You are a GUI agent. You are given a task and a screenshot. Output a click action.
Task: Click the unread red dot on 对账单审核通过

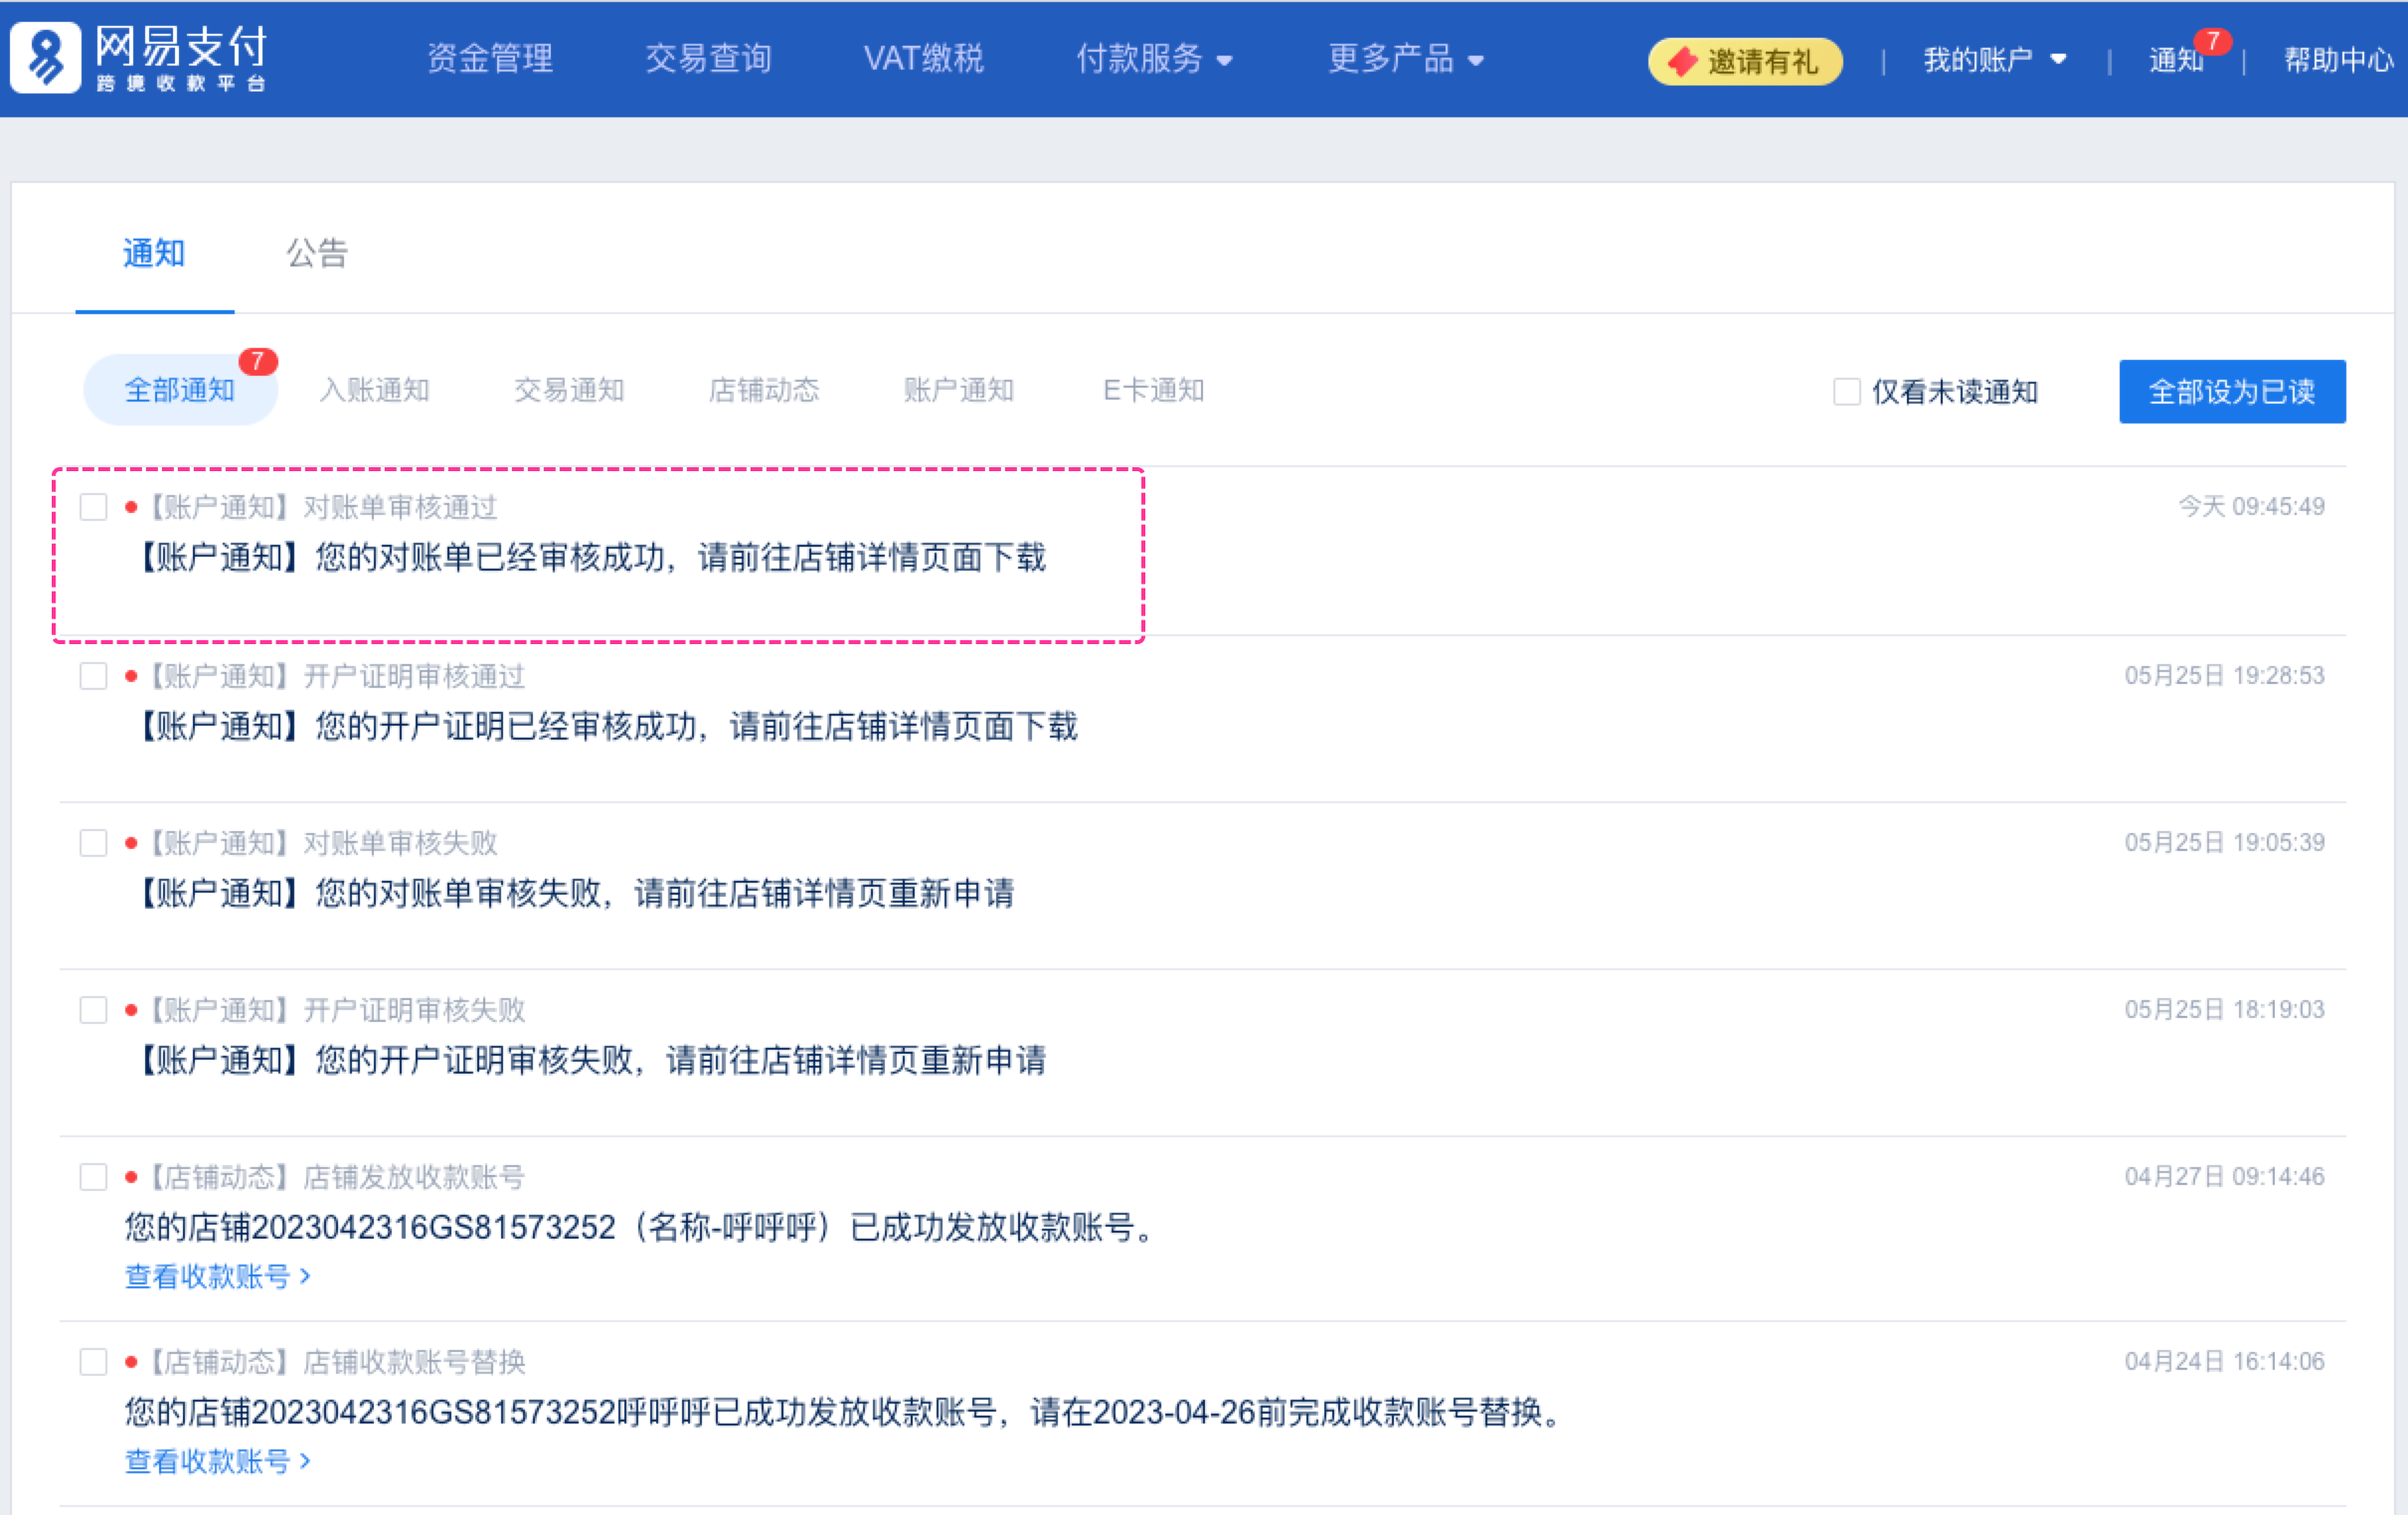(x=131, y=507)
